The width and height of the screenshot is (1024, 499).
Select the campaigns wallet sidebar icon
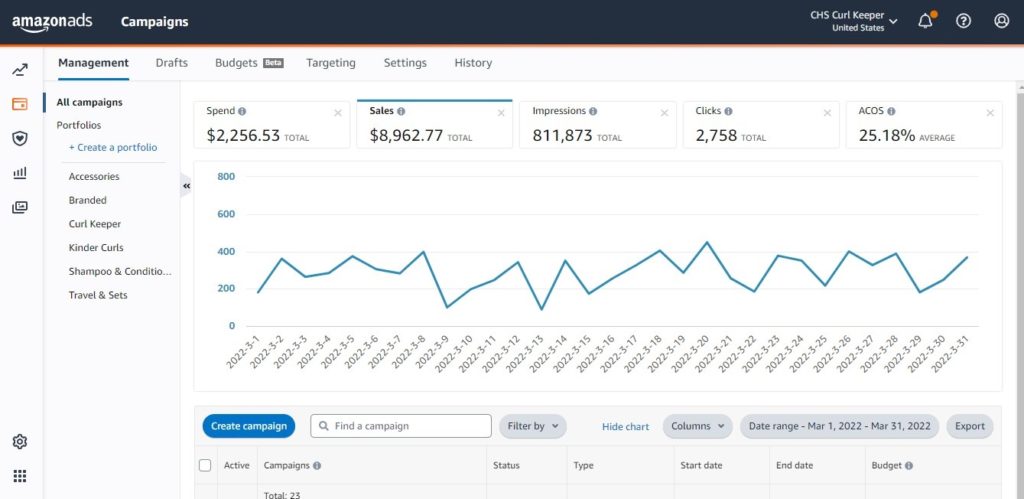point(20,104)
